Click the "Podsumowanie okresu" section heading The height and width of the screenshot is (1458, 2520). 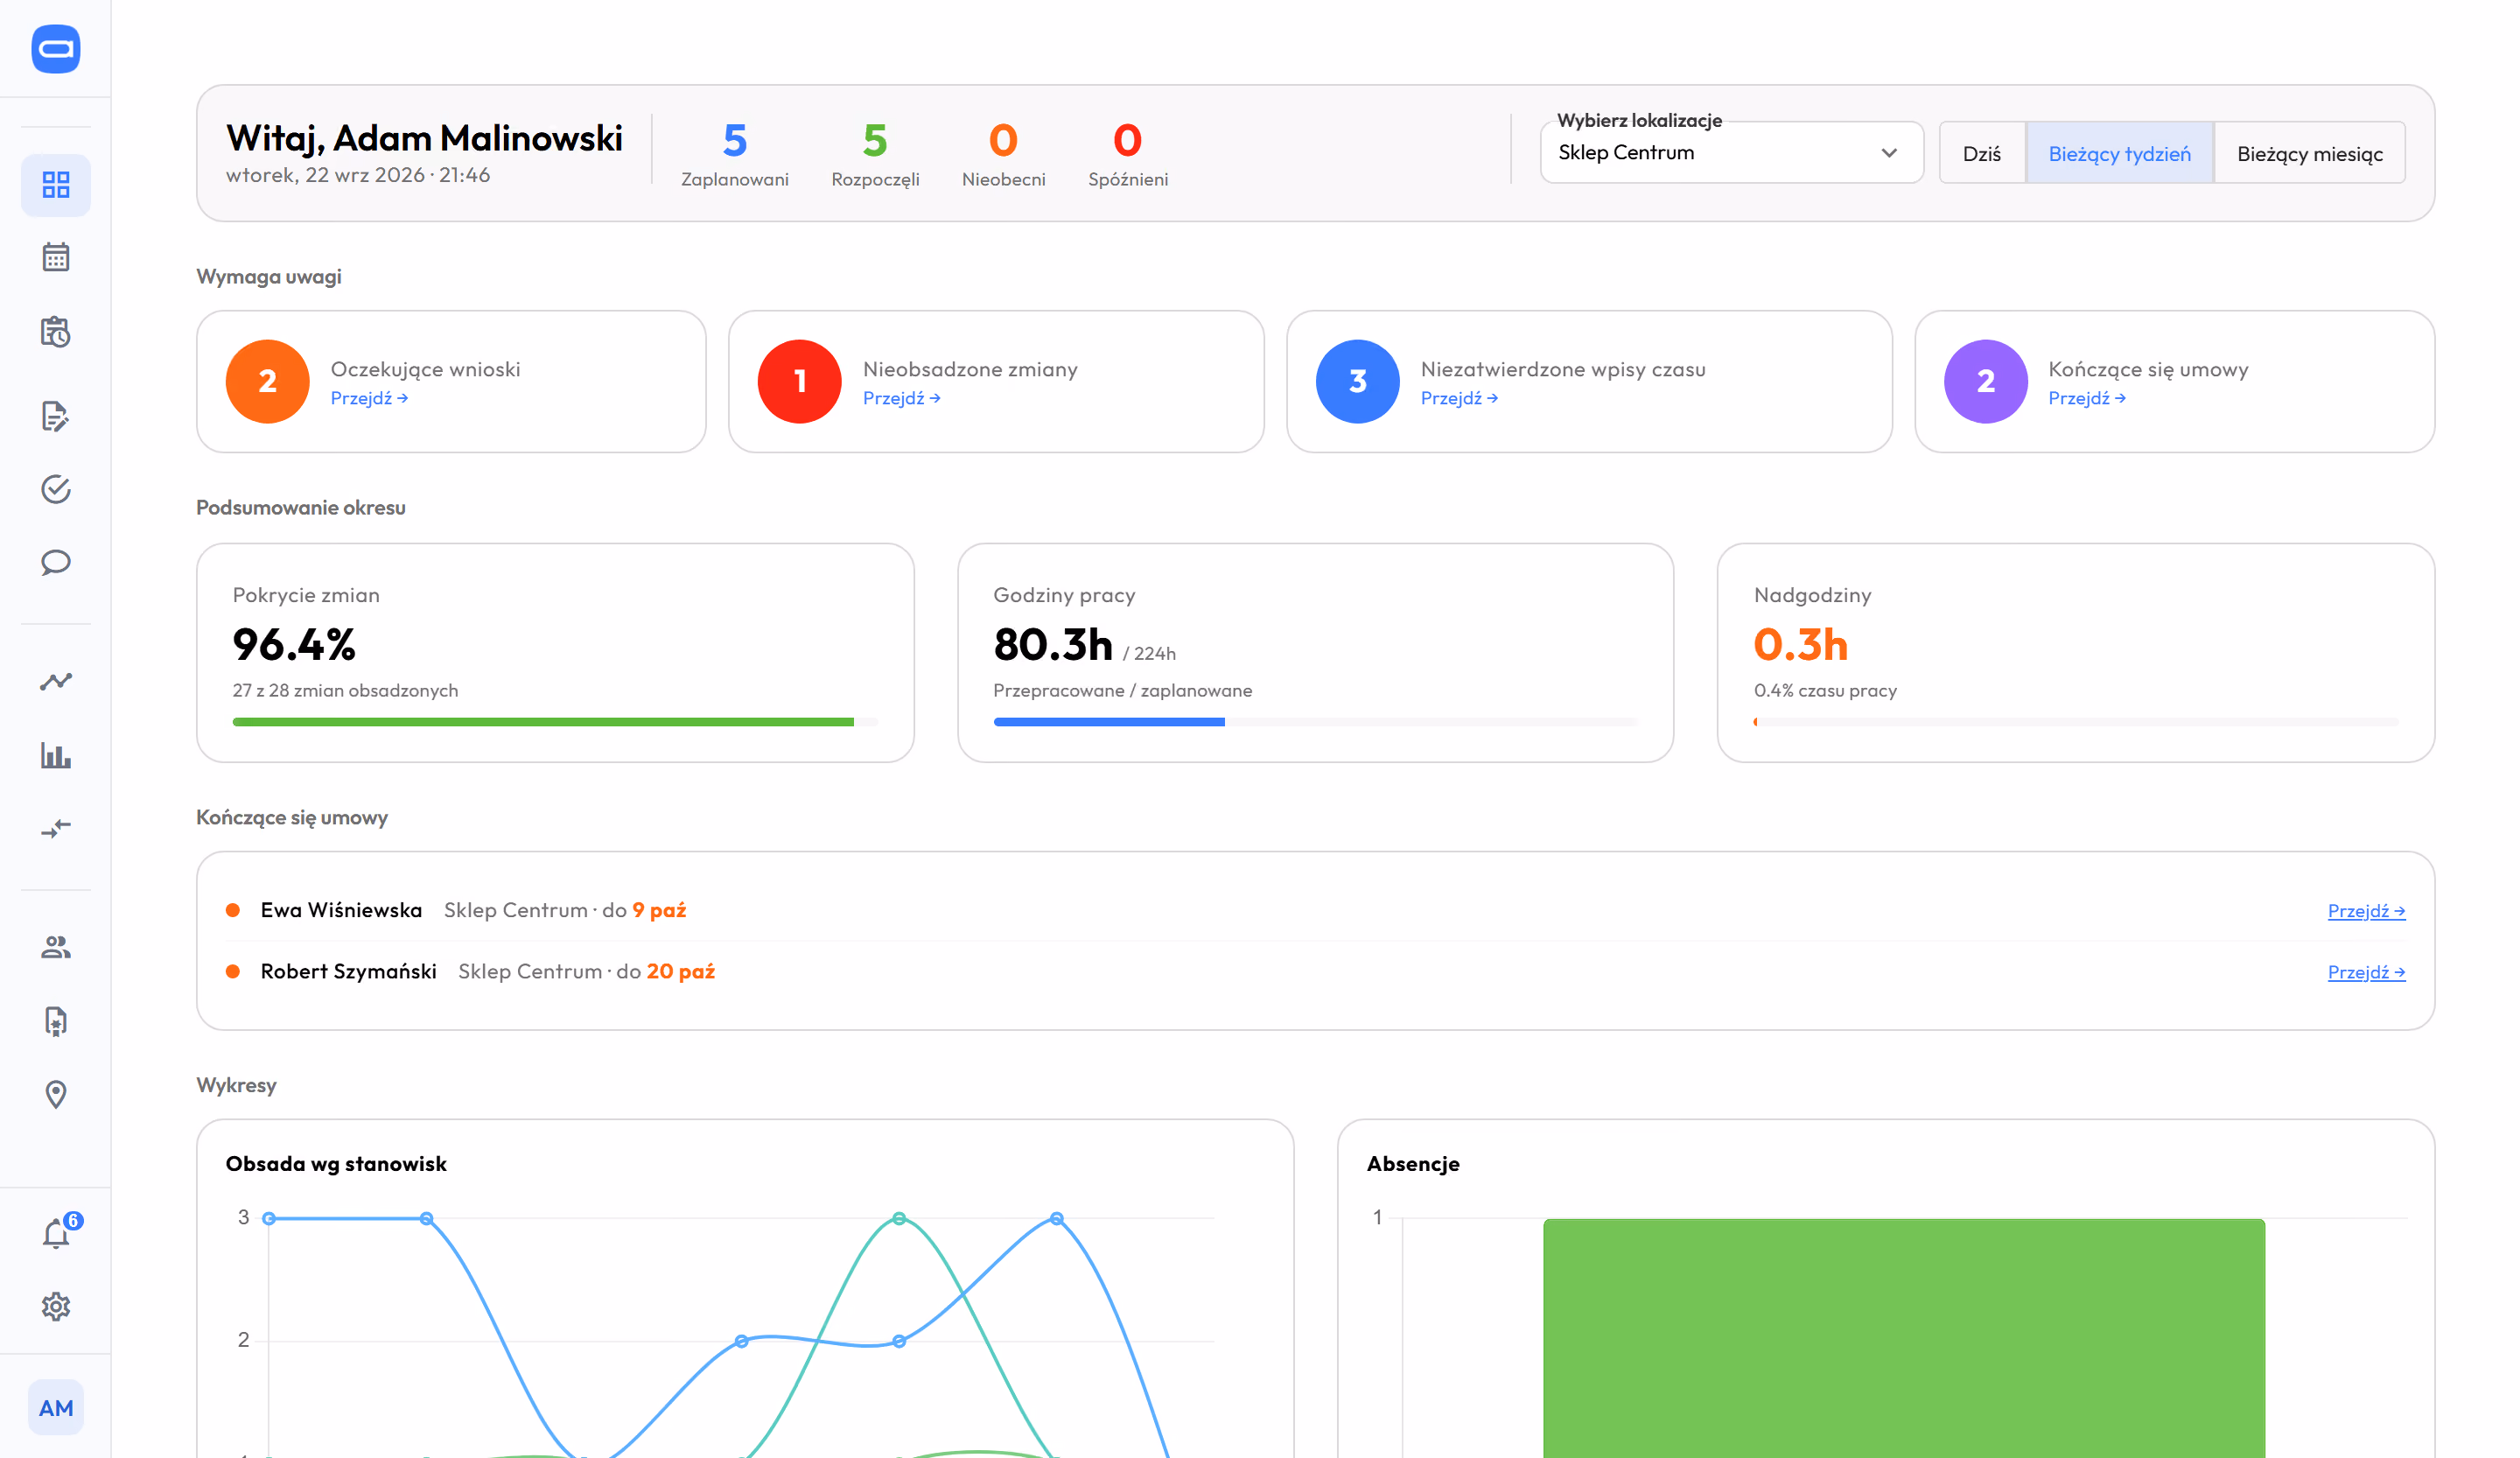point(301,507)
